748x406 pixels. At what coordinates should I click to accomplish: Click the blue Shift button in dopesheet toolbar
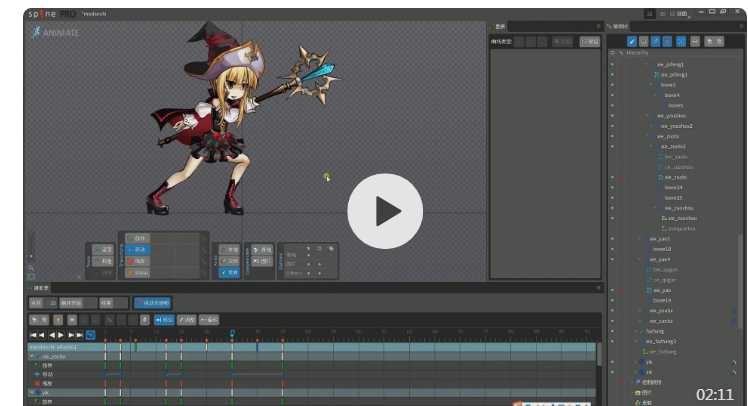[164, 320]
